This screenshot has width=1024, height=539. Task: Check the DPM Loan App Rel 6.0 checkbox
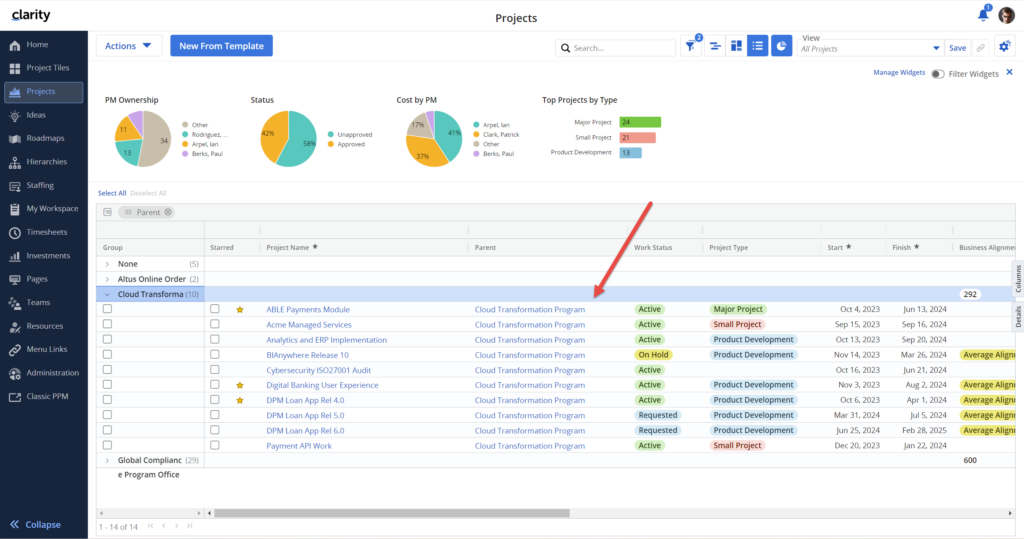(107, 430)
